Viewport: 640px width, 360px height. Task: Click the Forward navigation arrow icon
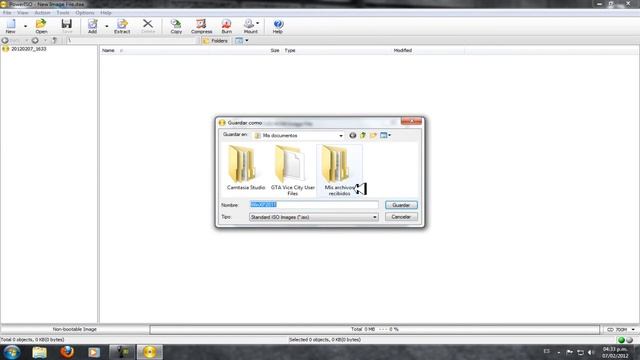35,40
